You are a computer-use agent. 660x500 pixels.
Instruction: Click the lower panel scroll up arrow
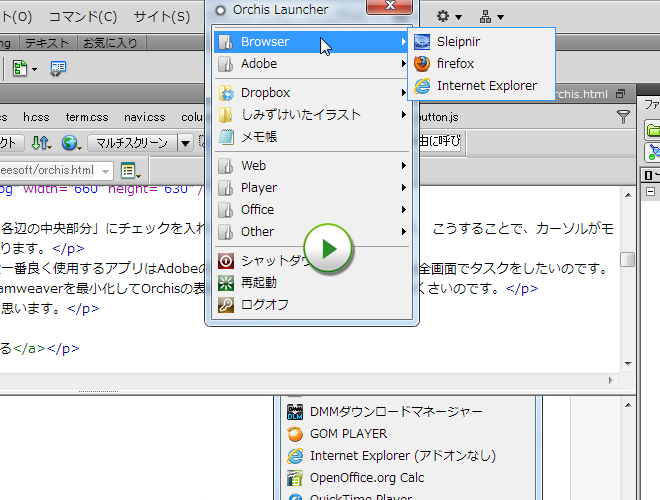[x=628, y=405]
